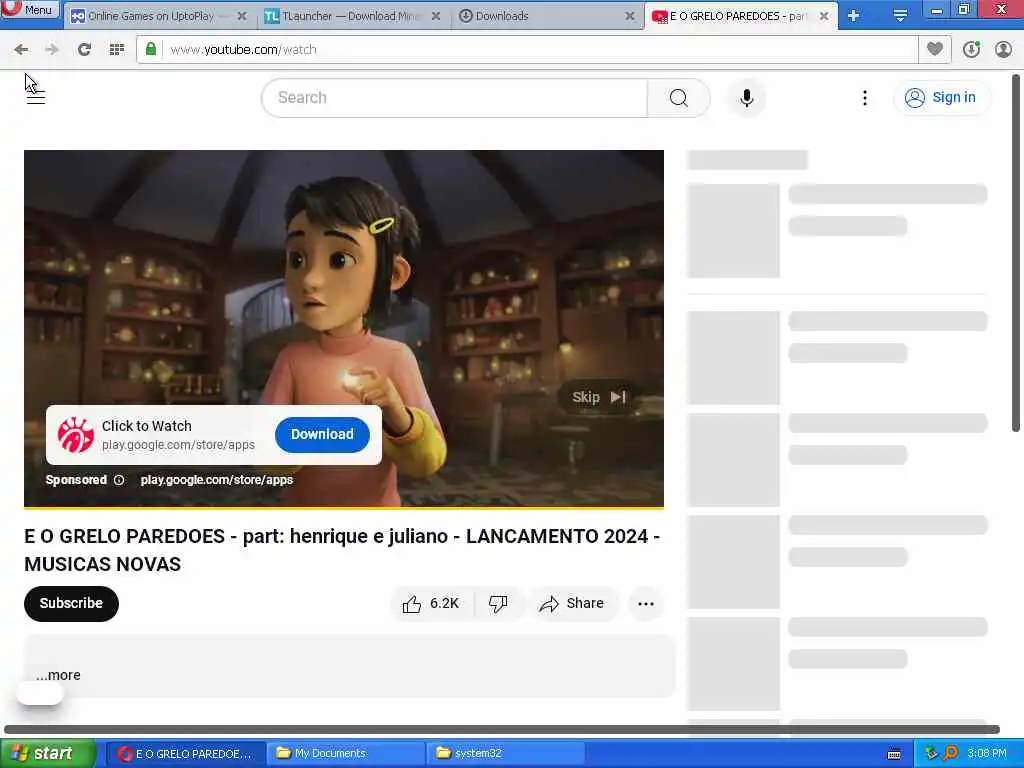This screenshot has height=768, width=1024.
Task: Switch to Online Games on UptoPlay tab
Action: (x=152, y=16)
